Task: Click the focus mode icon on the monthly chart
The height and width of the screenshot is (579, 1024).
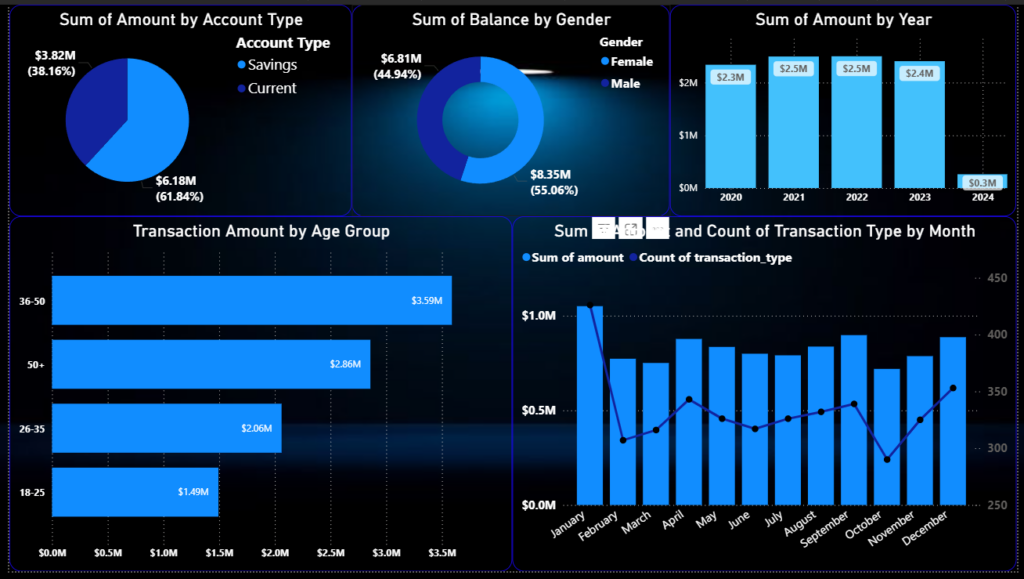Action: point(630,228)
